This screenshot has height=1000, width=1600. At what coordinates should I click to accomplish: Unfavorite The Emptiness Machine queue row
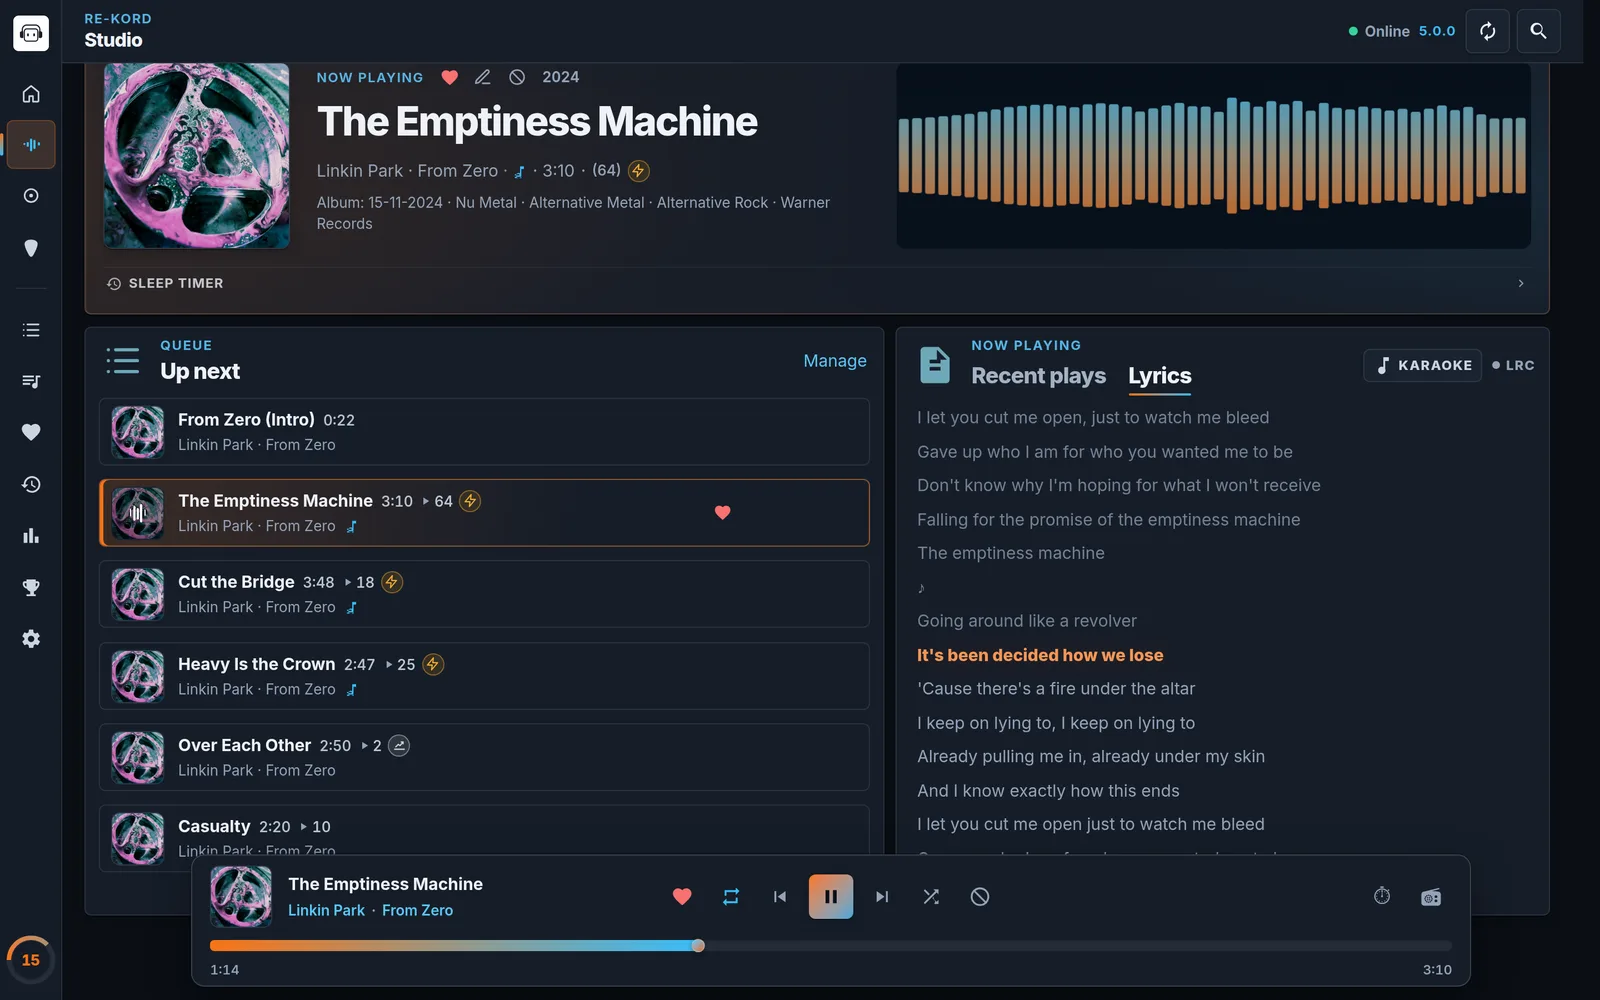(x=722, y=512)
